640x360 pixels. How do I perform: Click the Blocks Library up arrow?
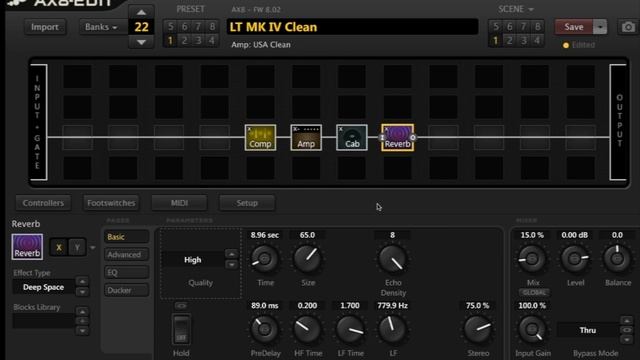click(82, 311)
